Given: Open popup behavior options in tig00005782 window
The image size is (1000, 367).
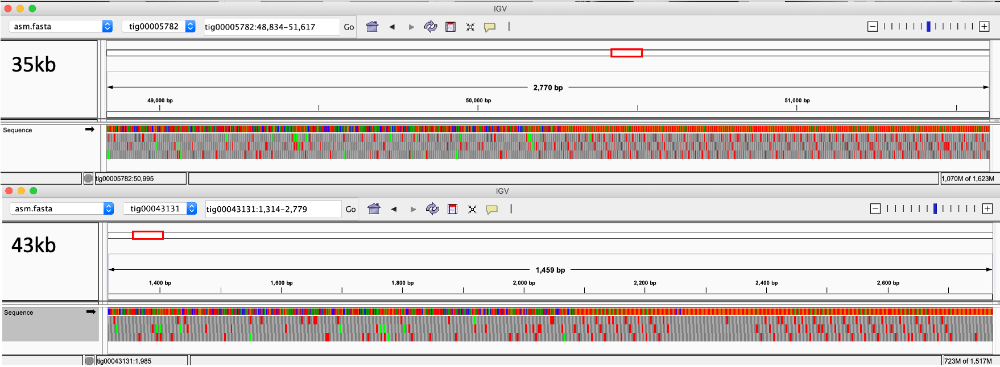Looking at the screenshot, I should point(490,27).
